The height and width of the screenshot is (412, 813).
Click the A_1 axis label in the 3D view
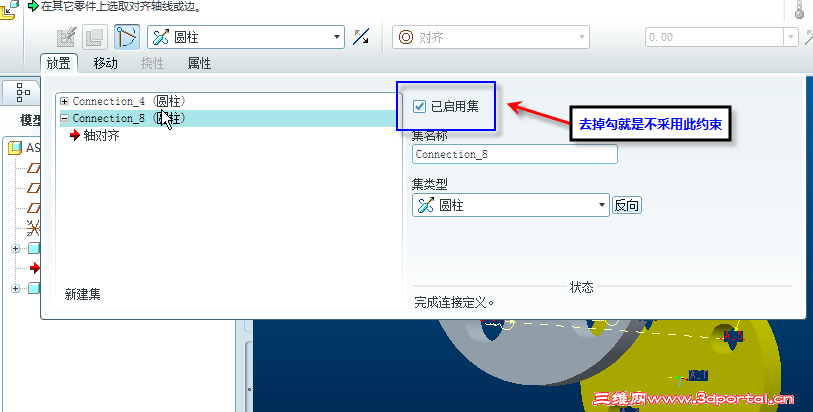coord(698,375)
